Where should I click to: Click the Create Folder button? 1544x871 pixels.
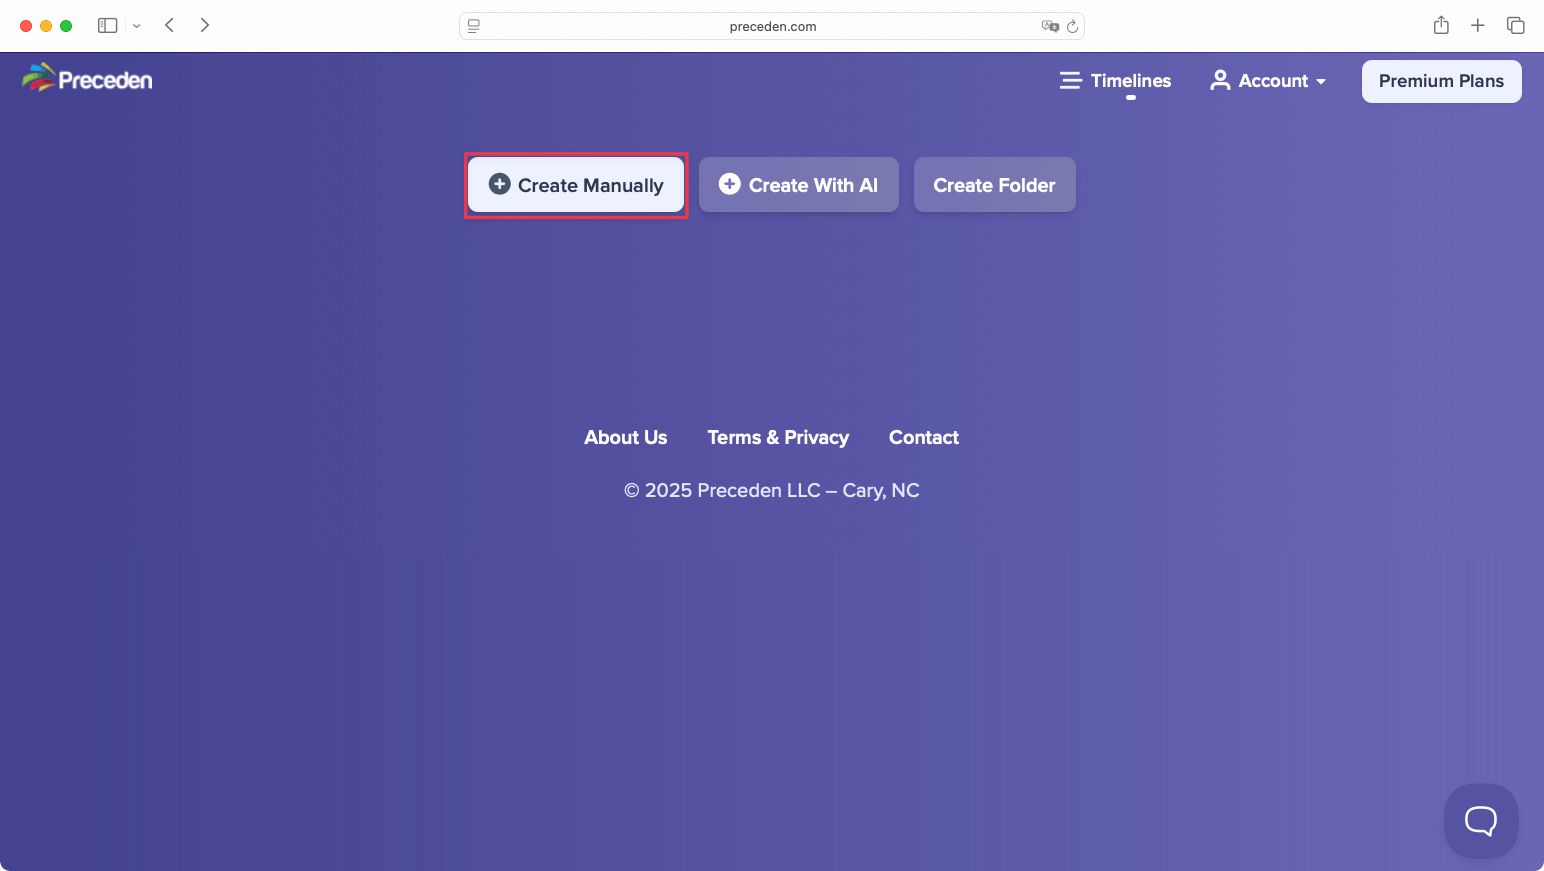point(994,184)
